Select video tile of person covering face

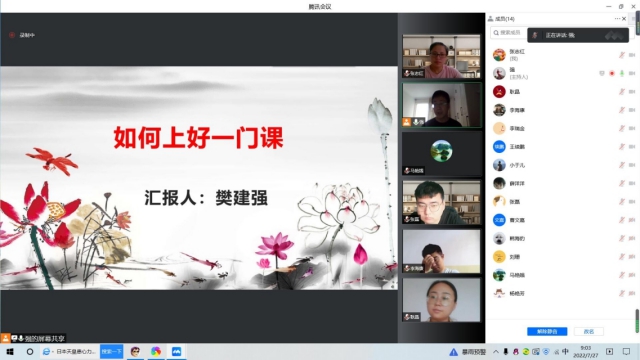pyautogui.click(x=441, y=251)
